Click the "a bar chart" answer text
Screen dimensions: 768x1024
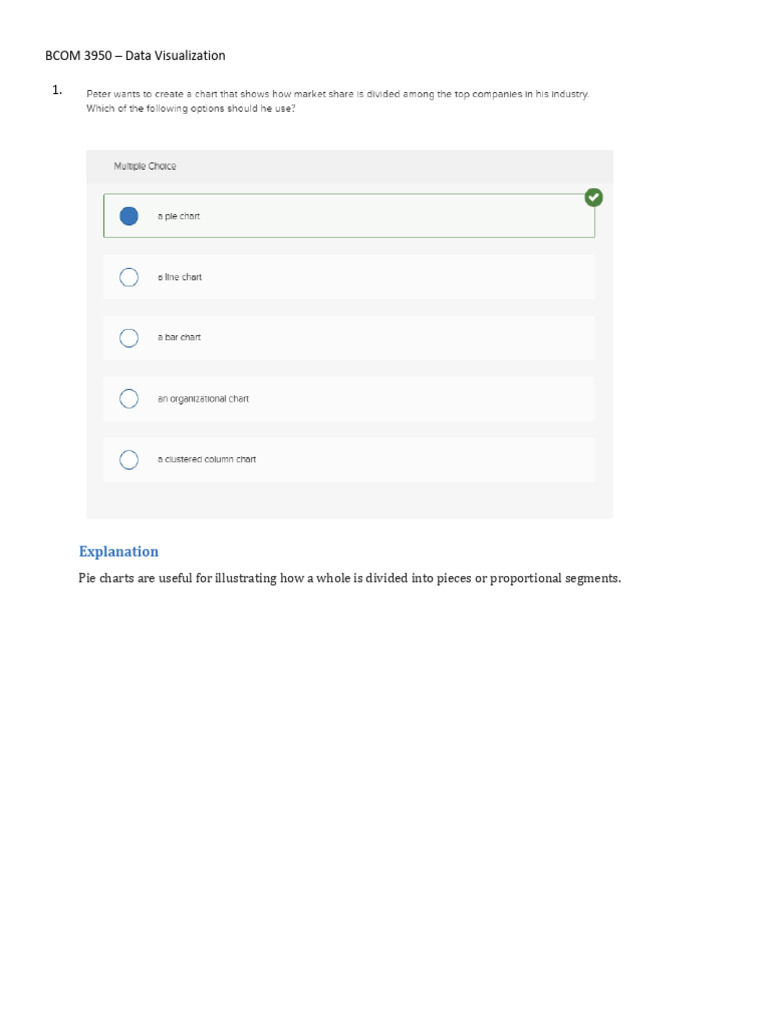179,338
